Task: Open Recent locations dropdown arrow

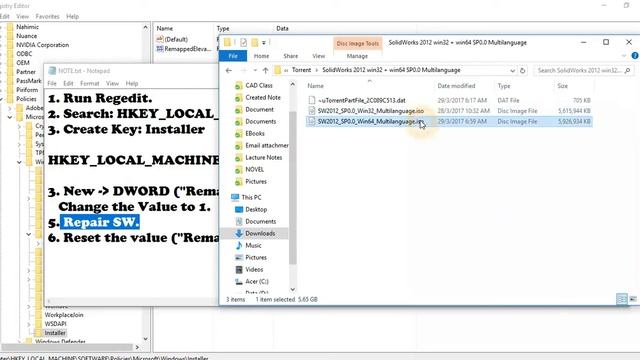Action: pos(255,71)
